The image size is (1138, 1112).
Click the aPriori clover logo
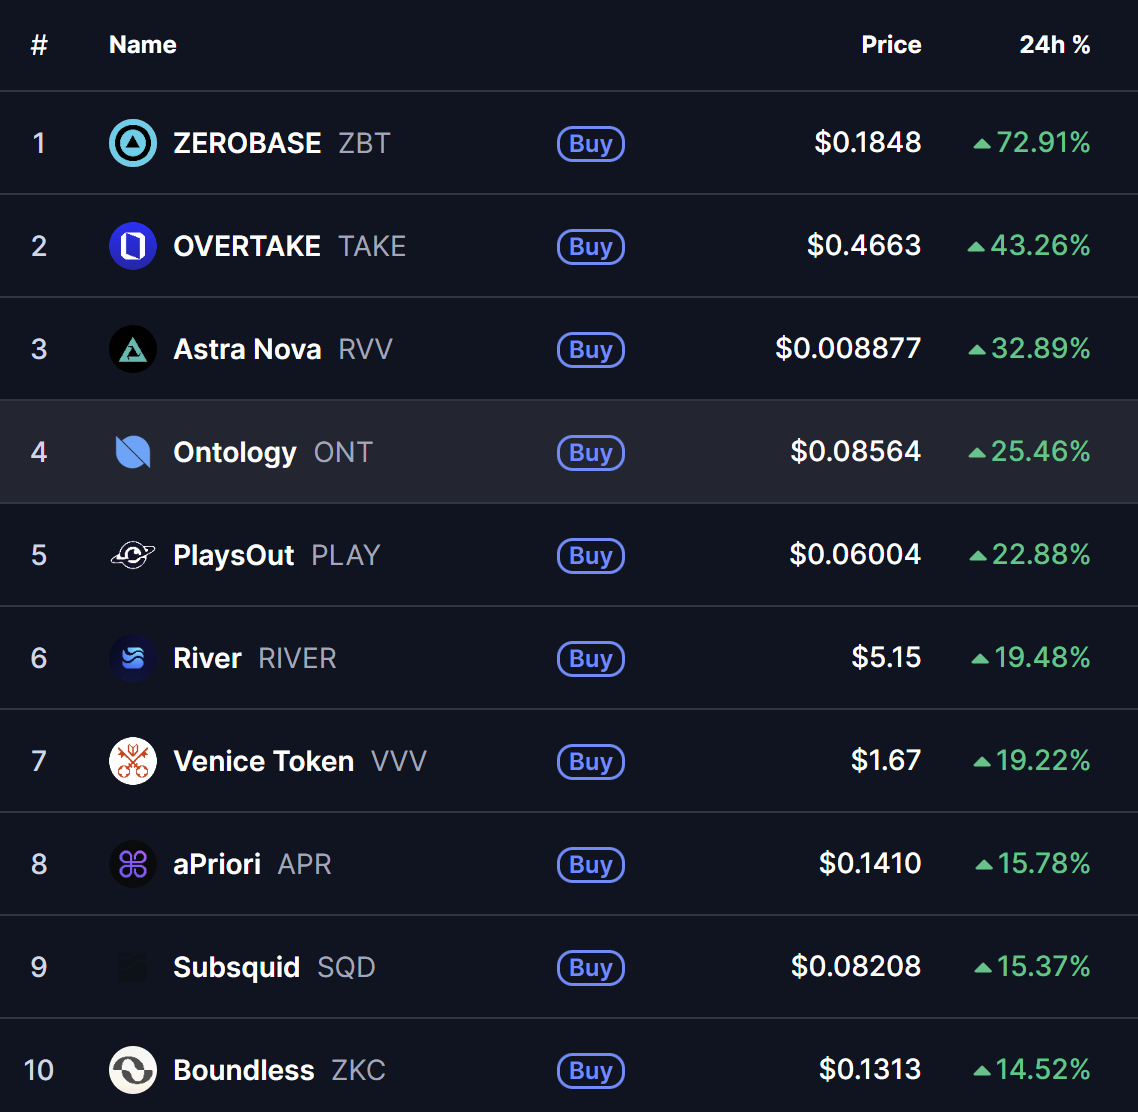132,863
